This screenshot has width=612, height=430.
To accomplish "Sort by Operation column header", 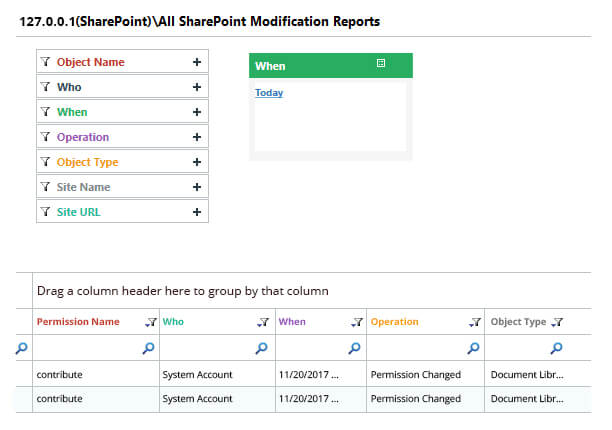I will [x=394, y=322].
